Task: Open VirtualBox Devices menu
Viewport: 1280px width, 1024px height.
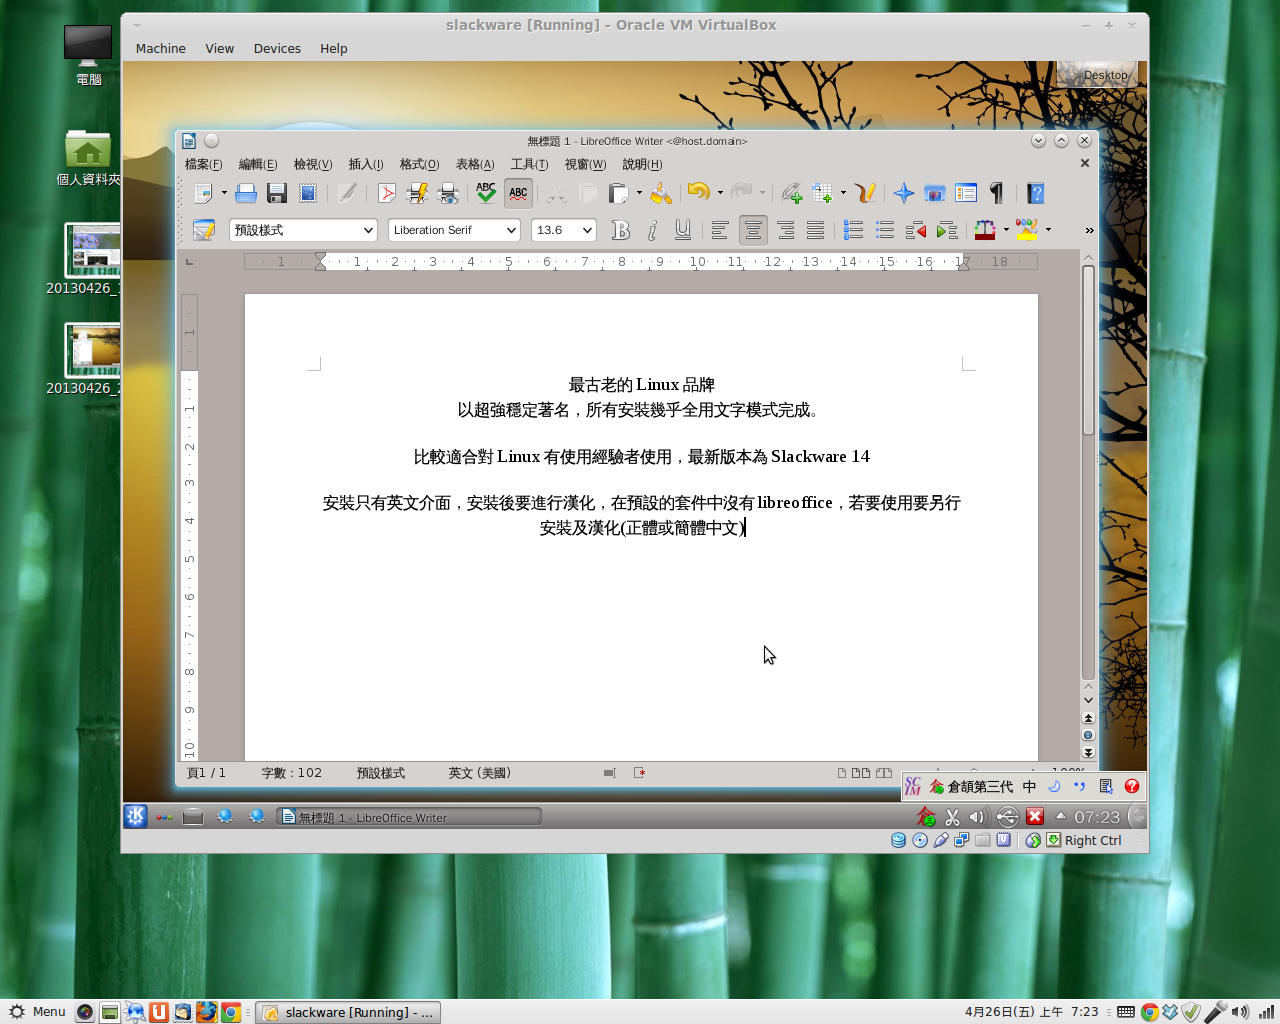Action: [277, 48]
